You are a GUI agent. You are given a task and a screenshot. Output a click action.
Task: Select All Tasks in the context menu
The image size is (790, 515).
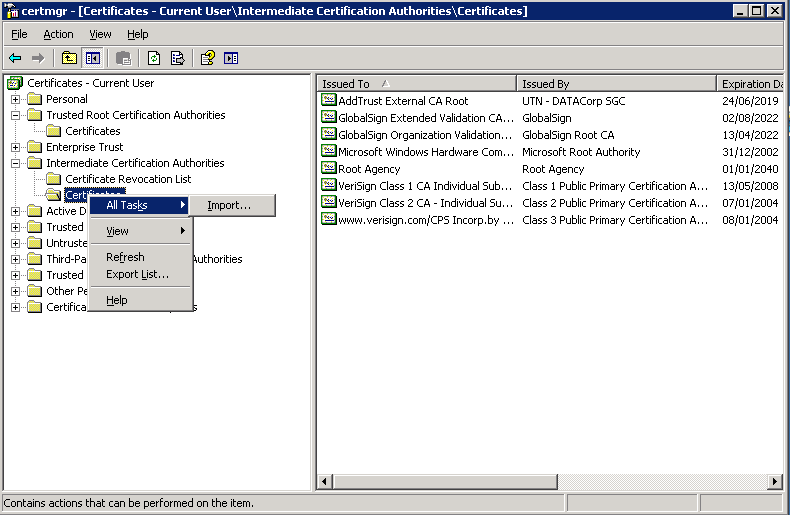[140, 205]
